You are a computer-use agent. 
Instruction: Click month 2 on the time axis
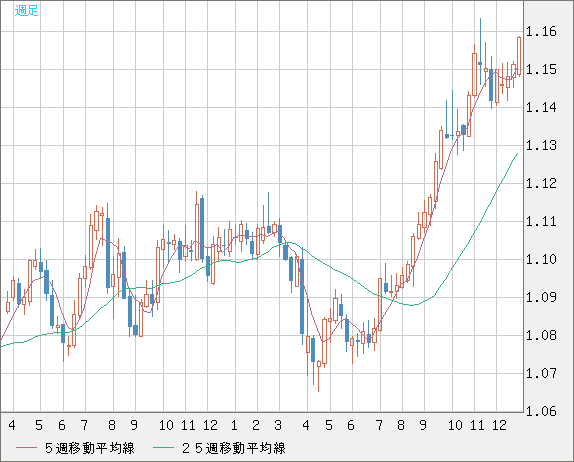(256, 425)
